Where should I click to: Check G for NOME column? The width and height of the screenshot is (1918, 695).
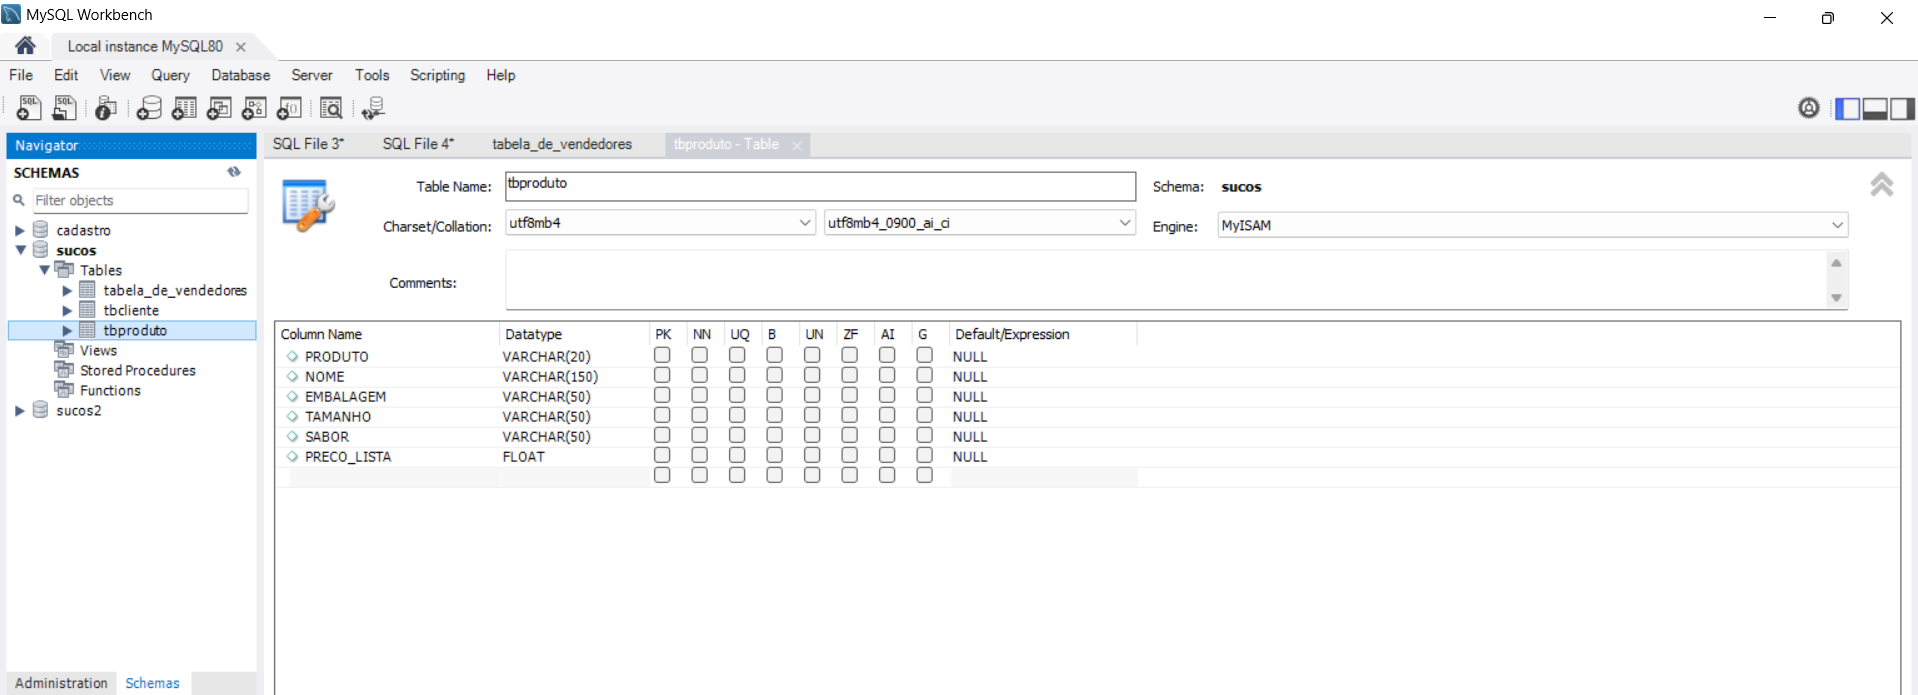point(925,375)
